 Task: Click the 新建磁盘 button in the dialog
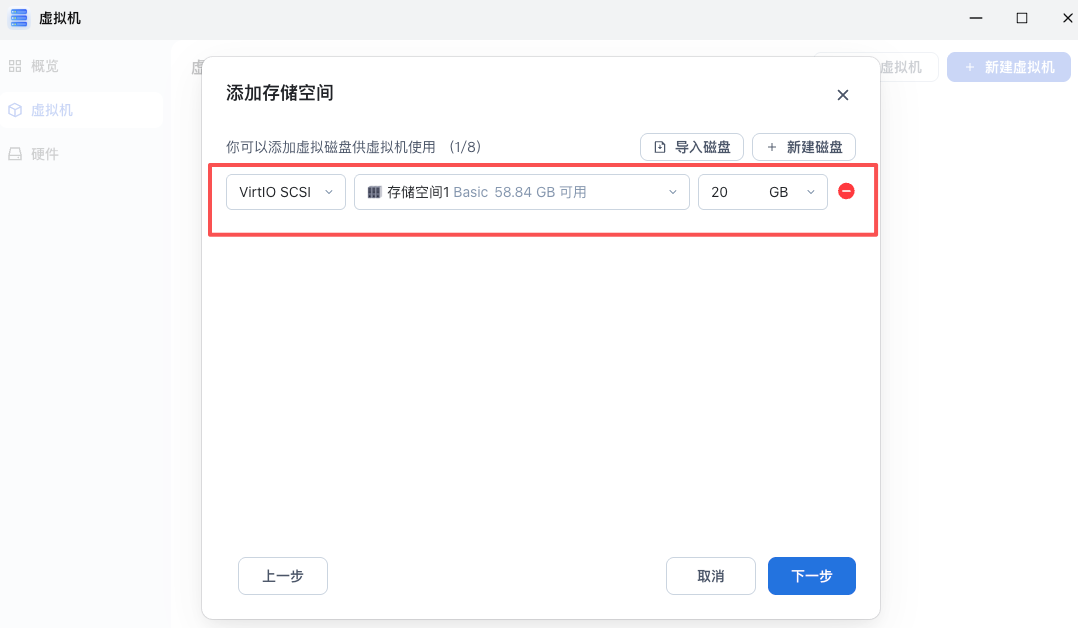803,146
